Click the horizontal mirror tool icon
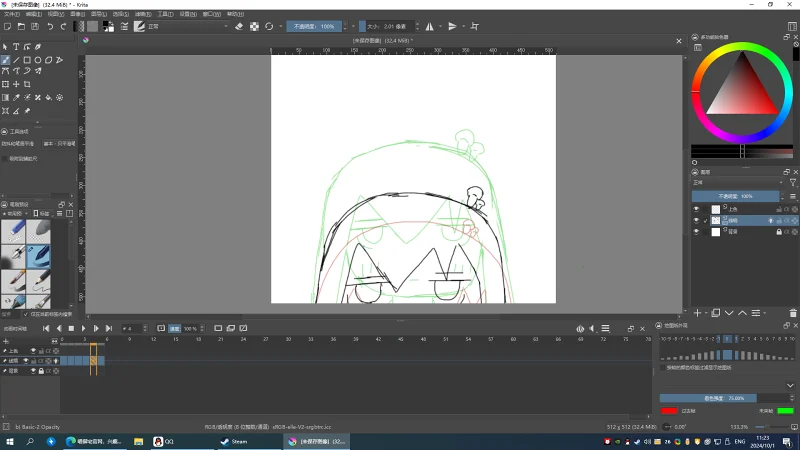This screenshot has height=450, width=800. point(430,27)
